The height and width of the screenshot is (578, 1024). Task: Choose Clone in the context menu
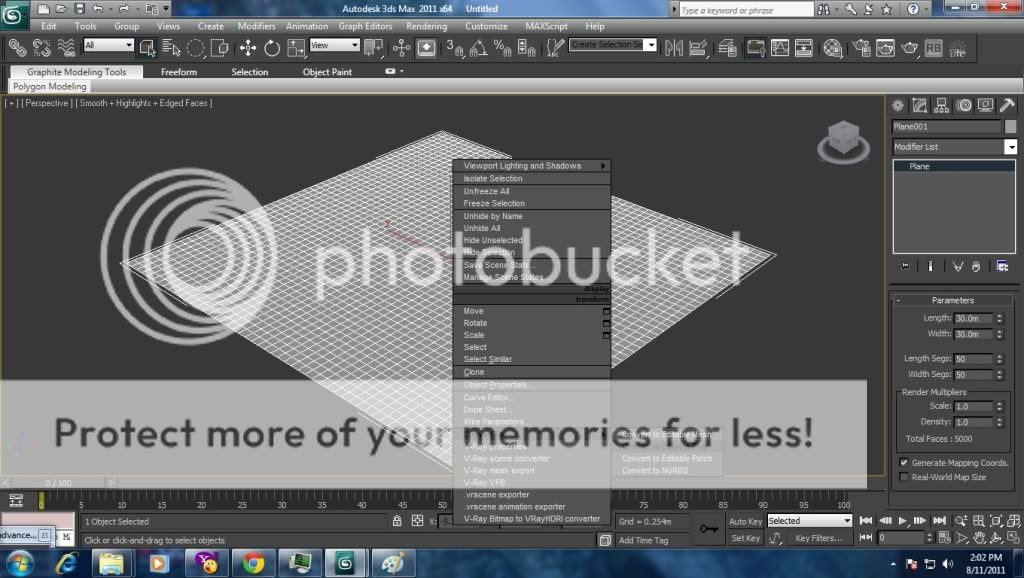532,372
